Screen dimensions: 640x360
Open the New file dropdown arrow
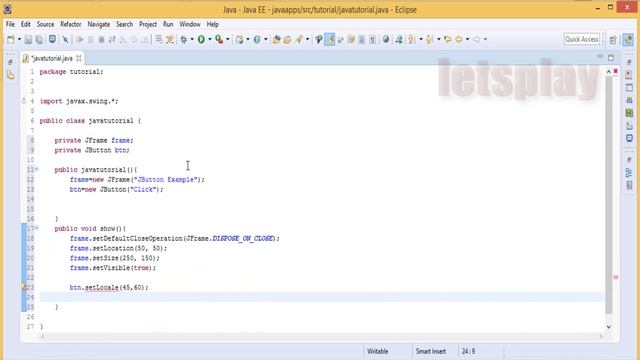[19, 39]
